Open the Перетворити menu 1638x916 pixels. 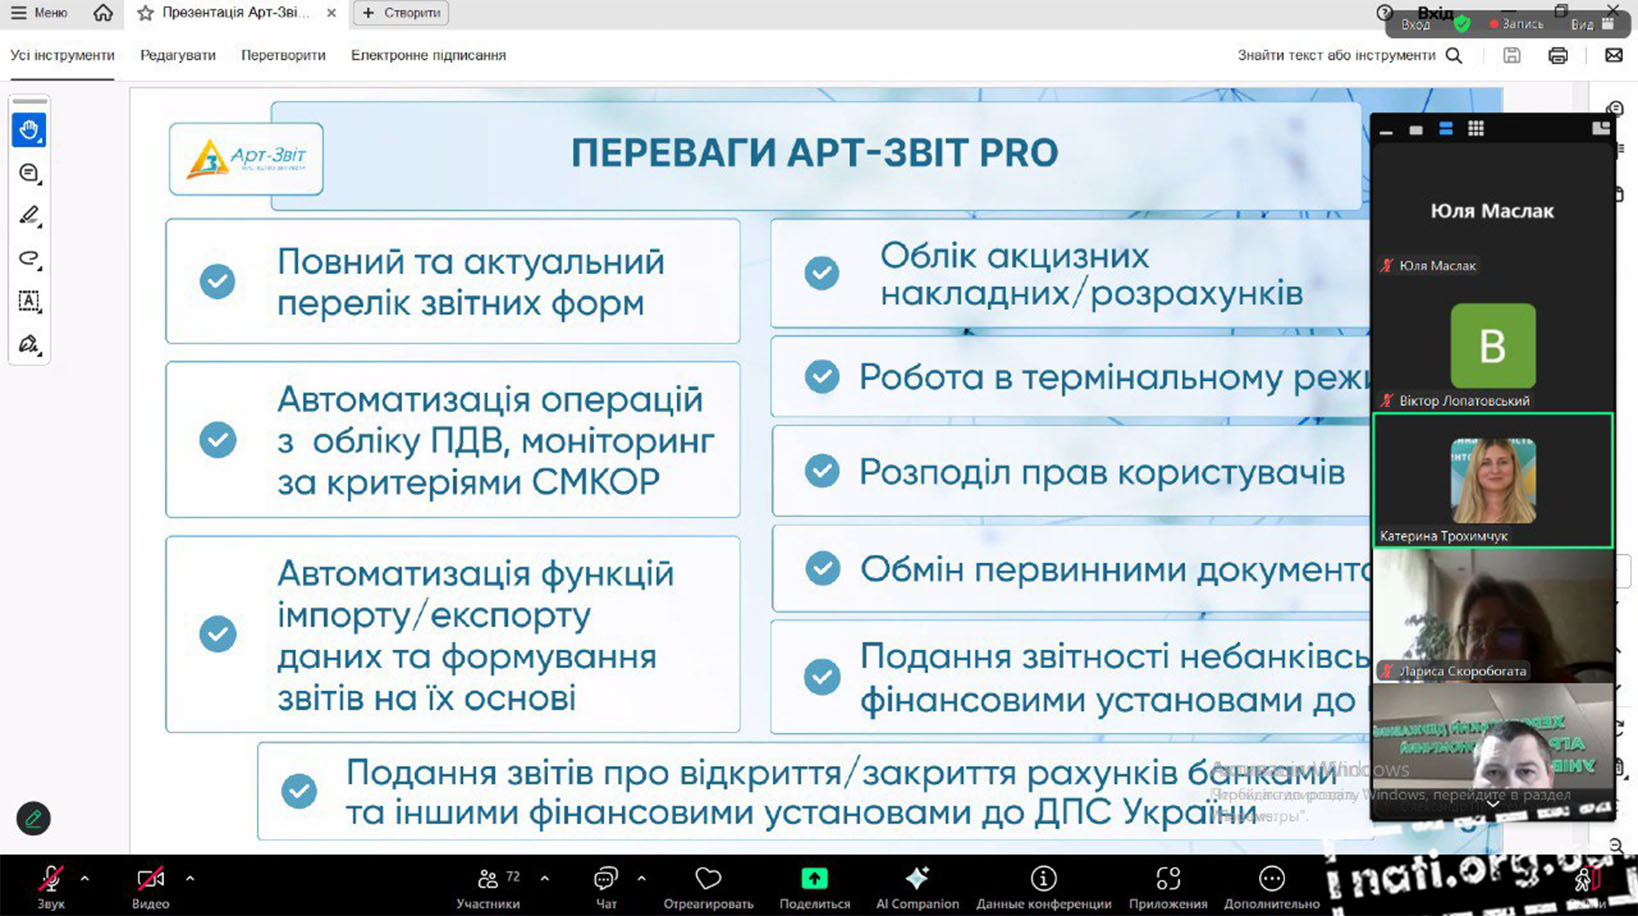coord(283,55)
